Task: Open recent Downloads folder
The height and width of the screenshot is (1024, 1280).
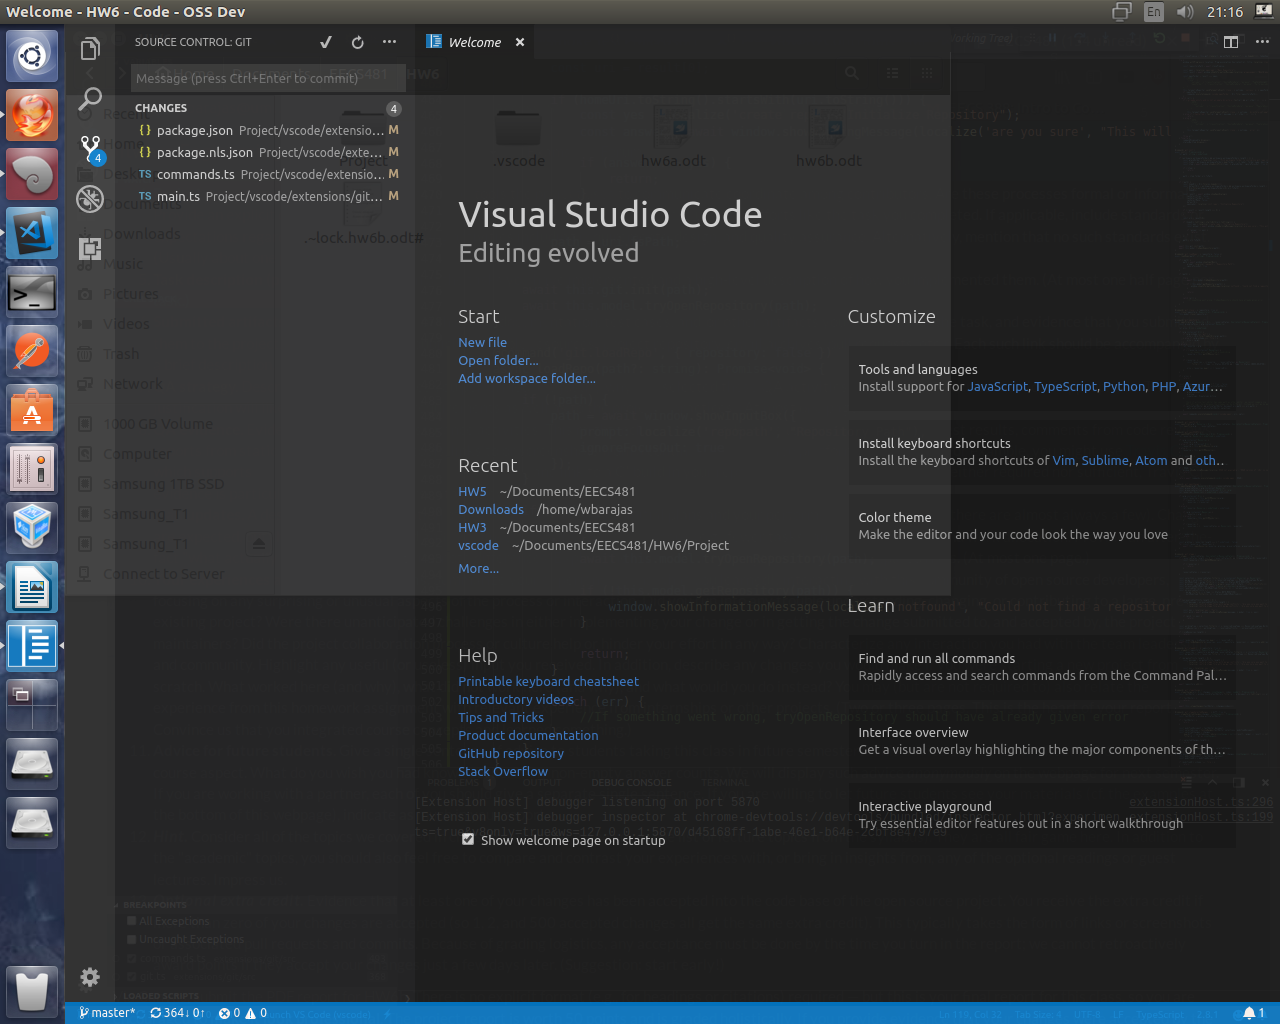Action: point(491,509)
